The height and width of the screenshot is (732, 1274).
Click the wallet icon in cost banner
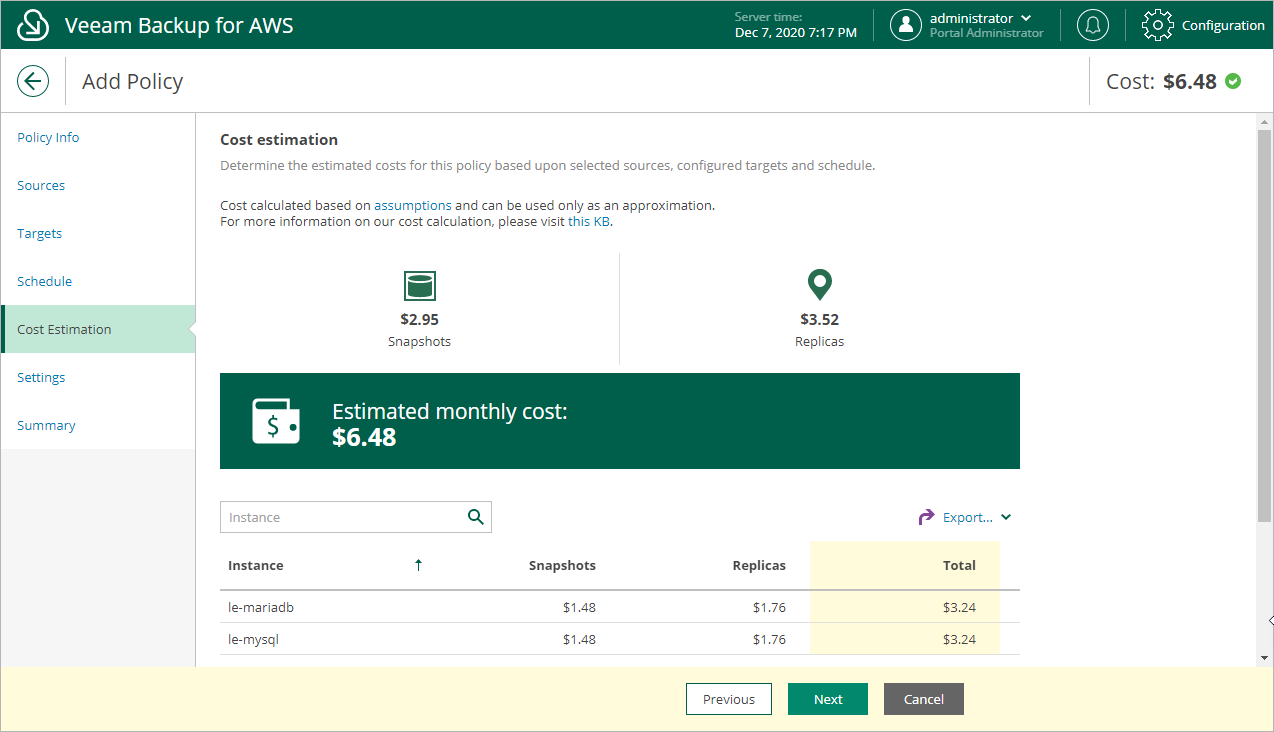coord(276,421)
